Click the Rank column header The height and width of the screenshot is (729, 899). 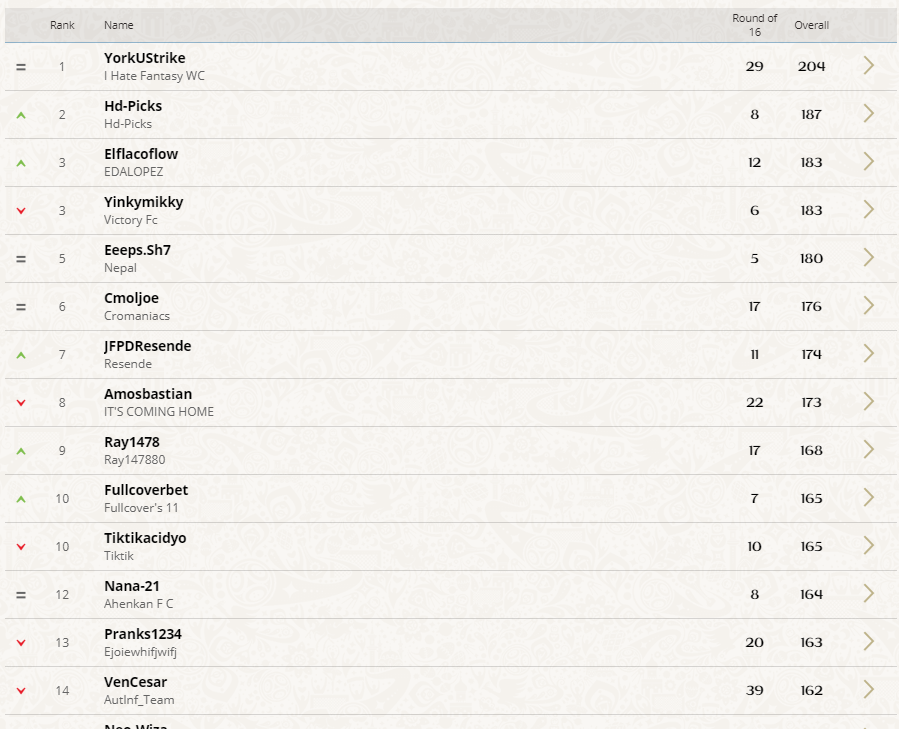pyautogui.click(x=62, y=25)
